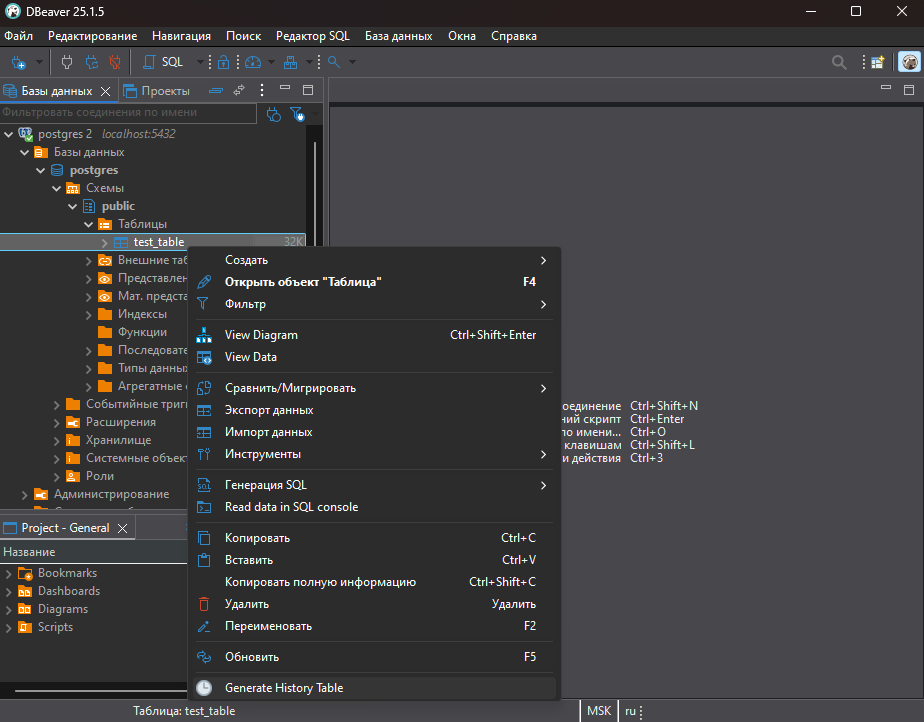Open the SQL editor toolbar button

[x=163, y=62]
